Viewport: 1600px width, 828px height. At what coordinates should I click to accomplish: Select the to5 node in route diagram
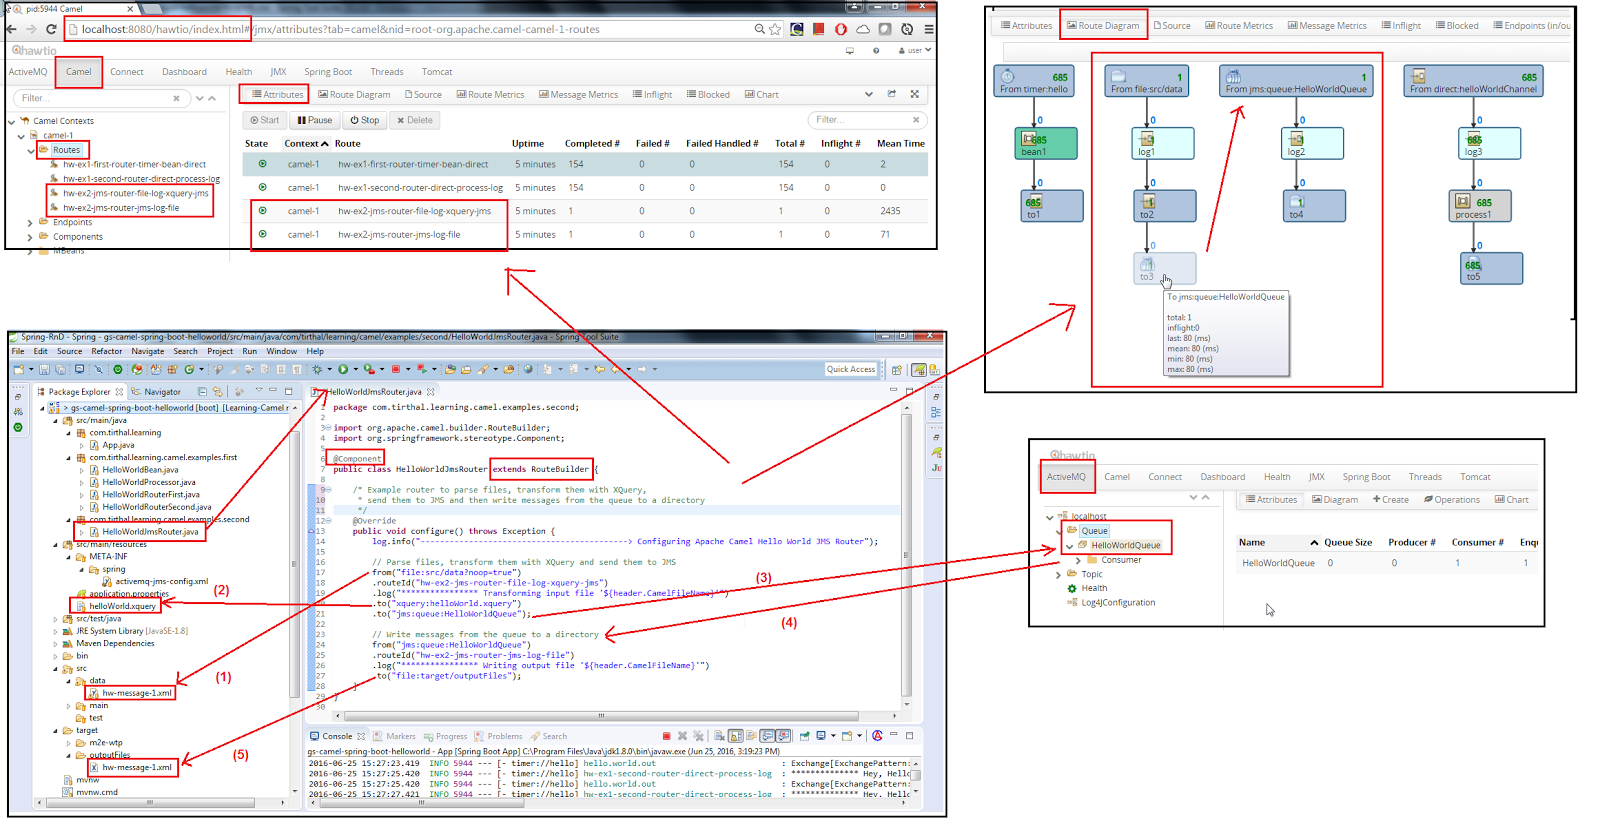1492,268
